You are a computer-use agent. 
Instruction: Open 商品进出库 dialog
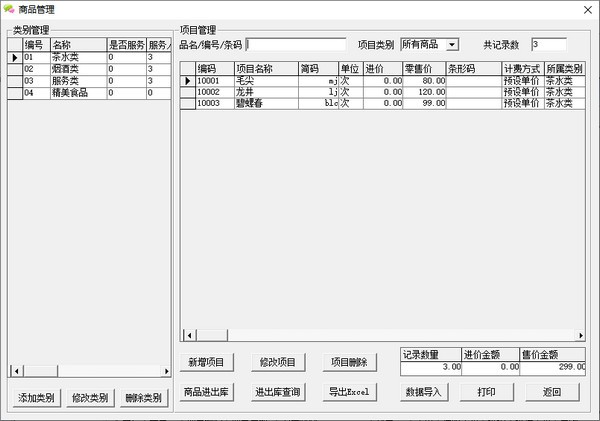click(207, 392)
